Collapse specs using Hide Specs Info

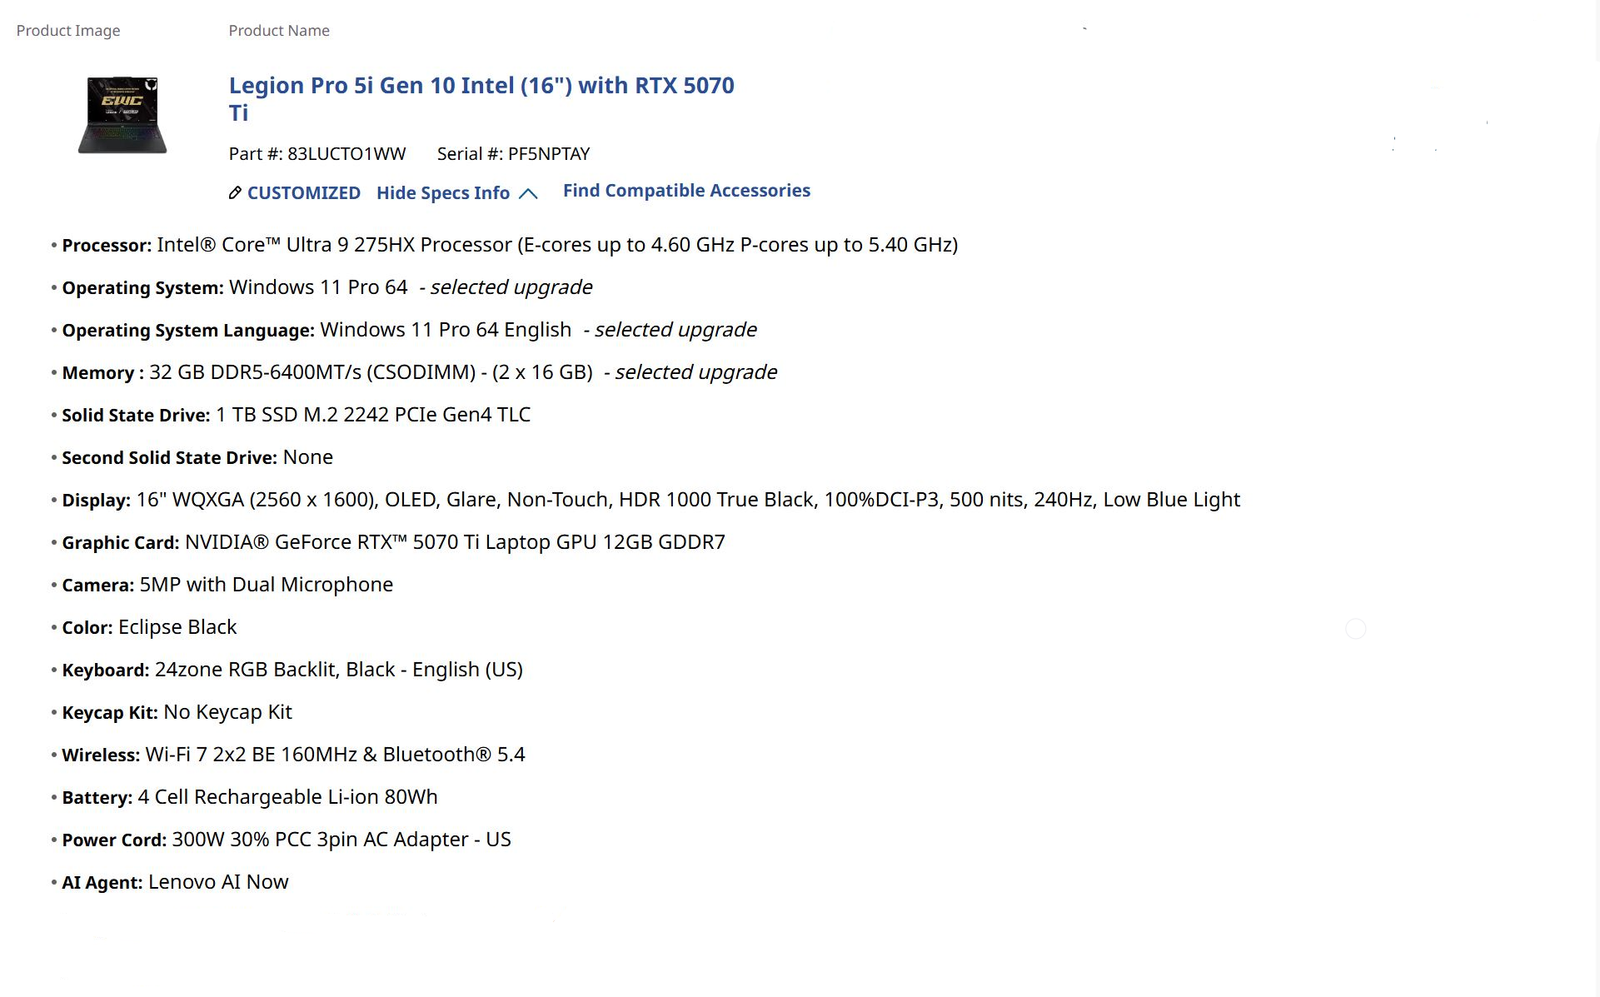pos(443,193)
